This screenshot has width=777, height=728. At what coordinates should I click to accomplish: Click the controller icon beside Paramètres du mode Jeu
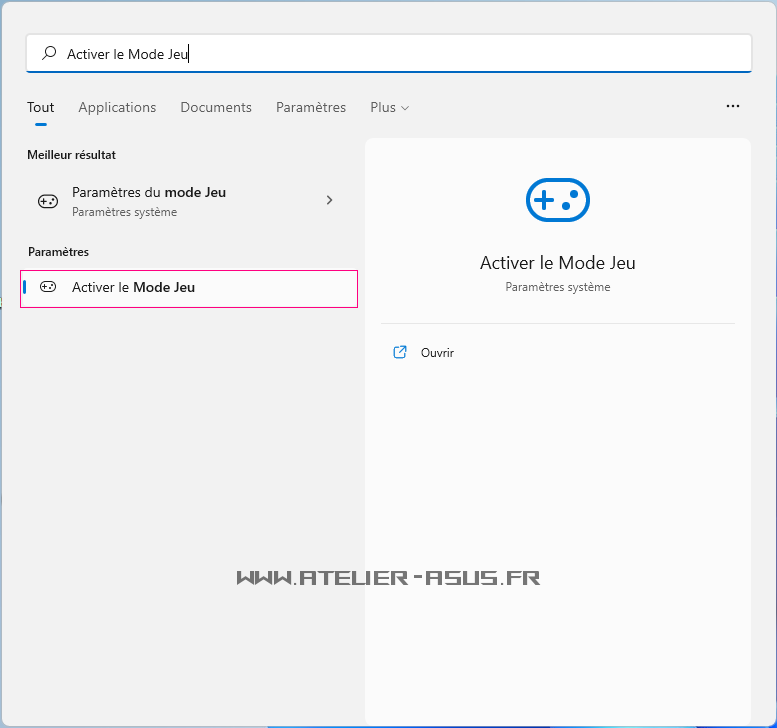click(48, 200)
